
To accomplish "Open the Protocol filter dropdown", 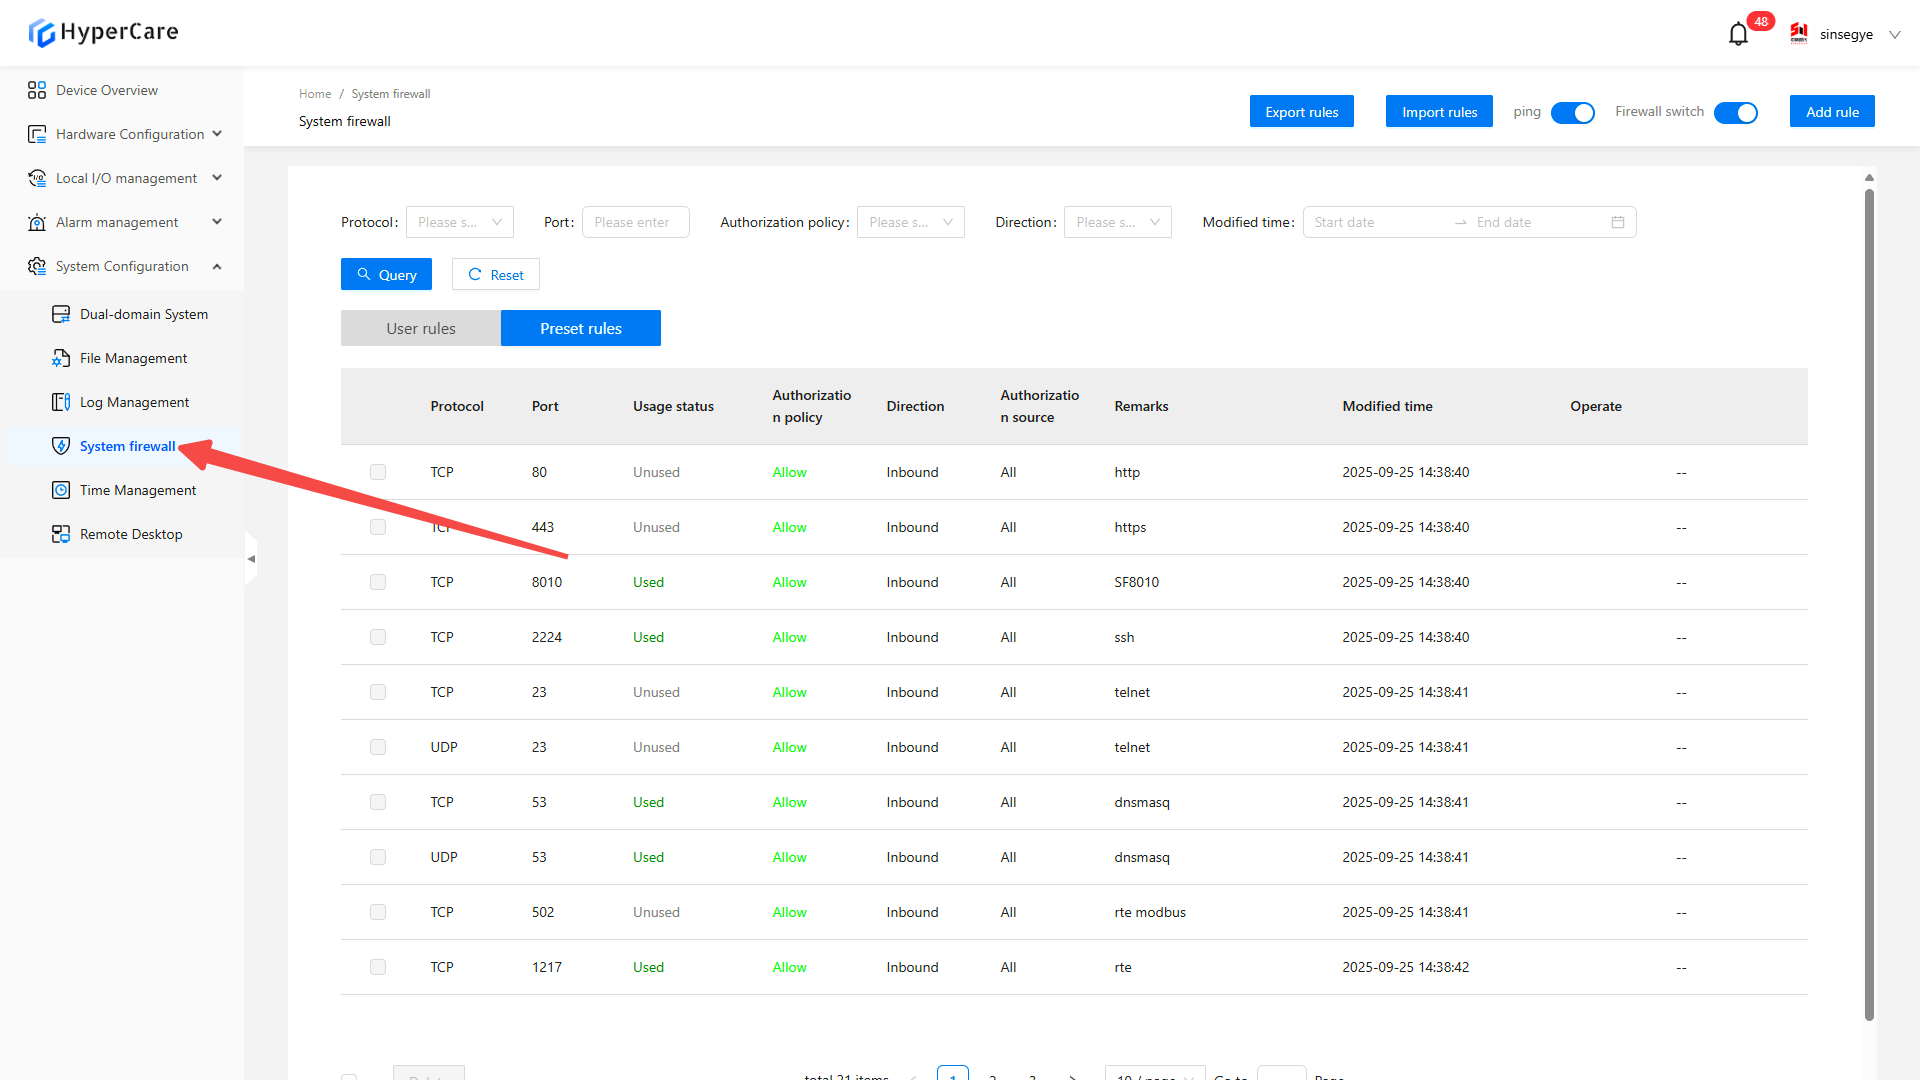I will [x=459, y=222].
